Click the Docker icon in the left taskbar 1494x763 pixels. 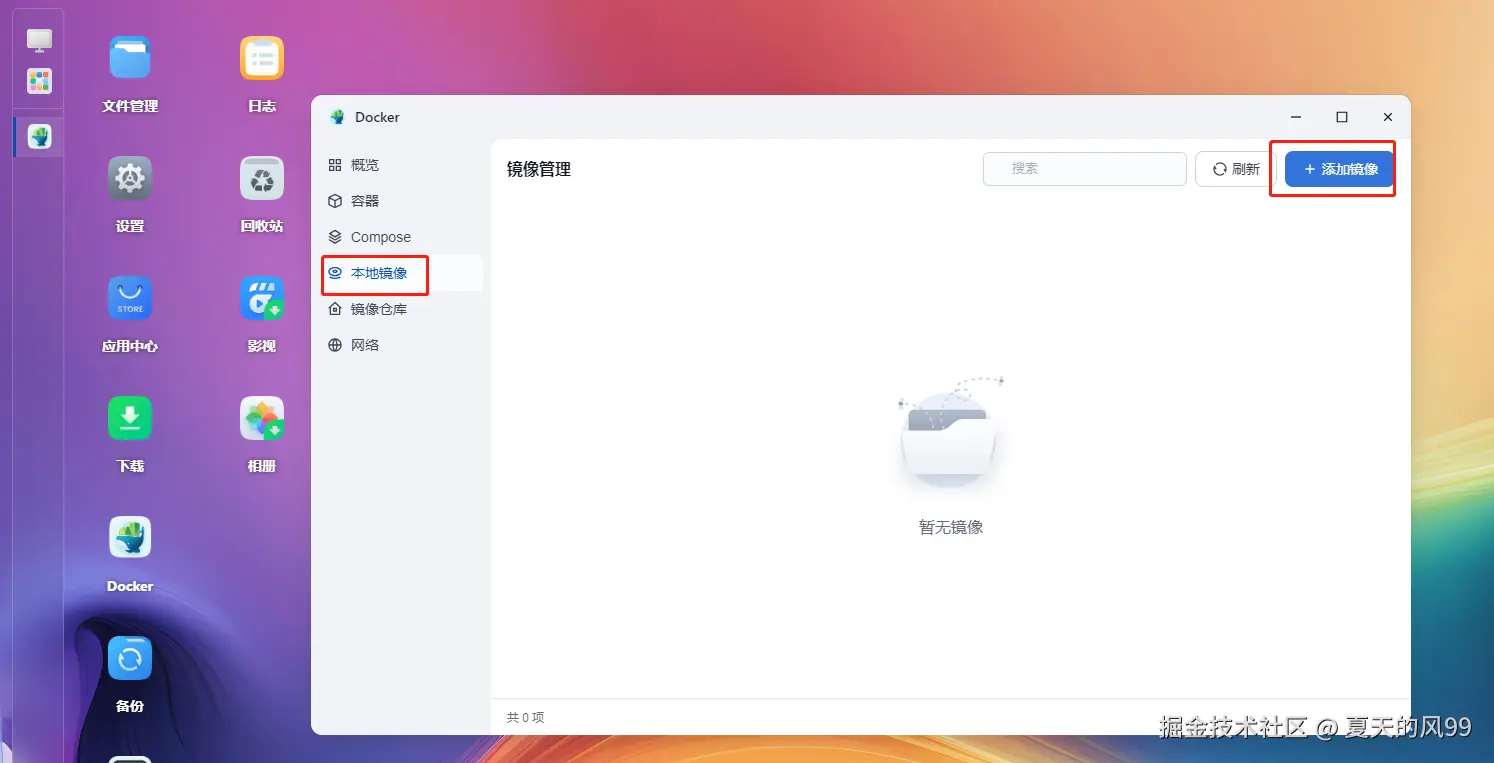[39, 136]
